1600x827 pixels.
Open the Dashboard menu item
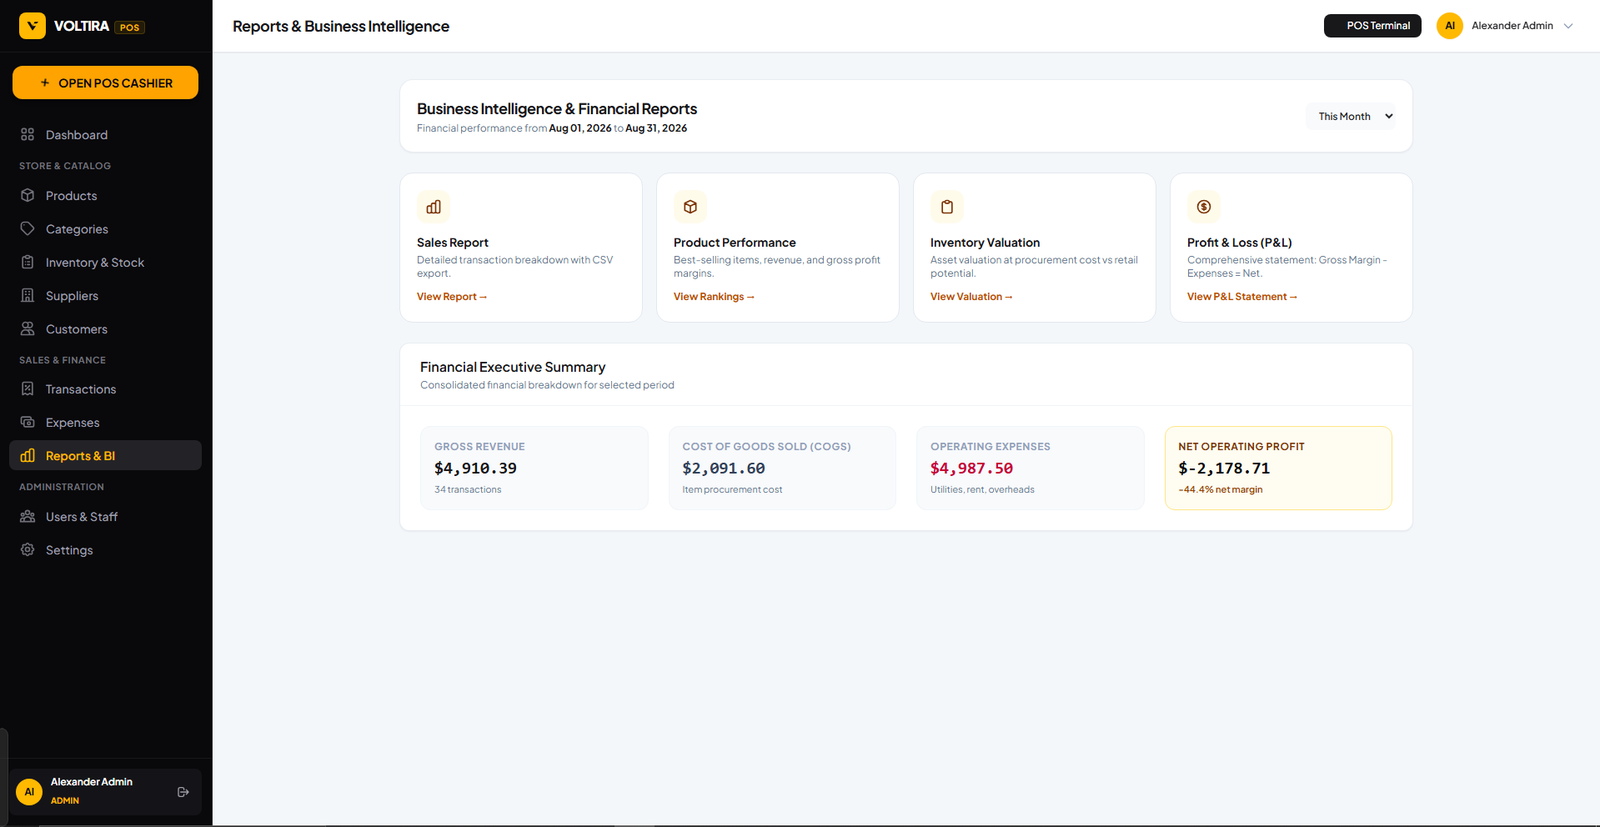coord(105,135)
